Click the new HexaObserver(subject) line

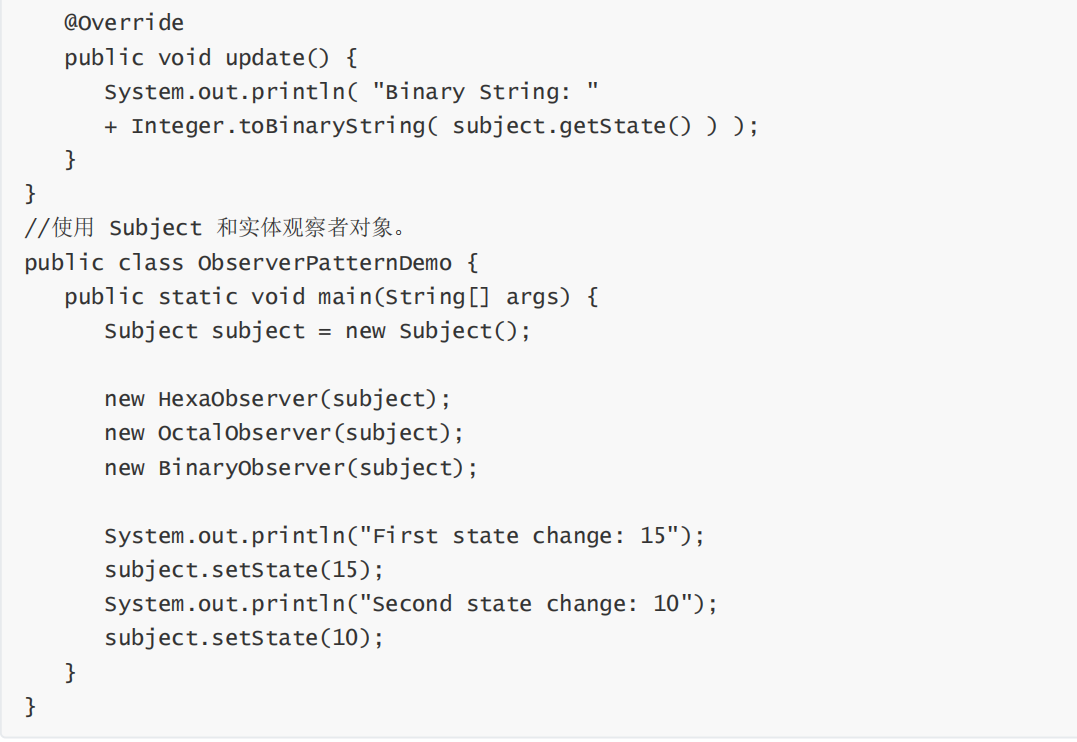click(277, 399)
